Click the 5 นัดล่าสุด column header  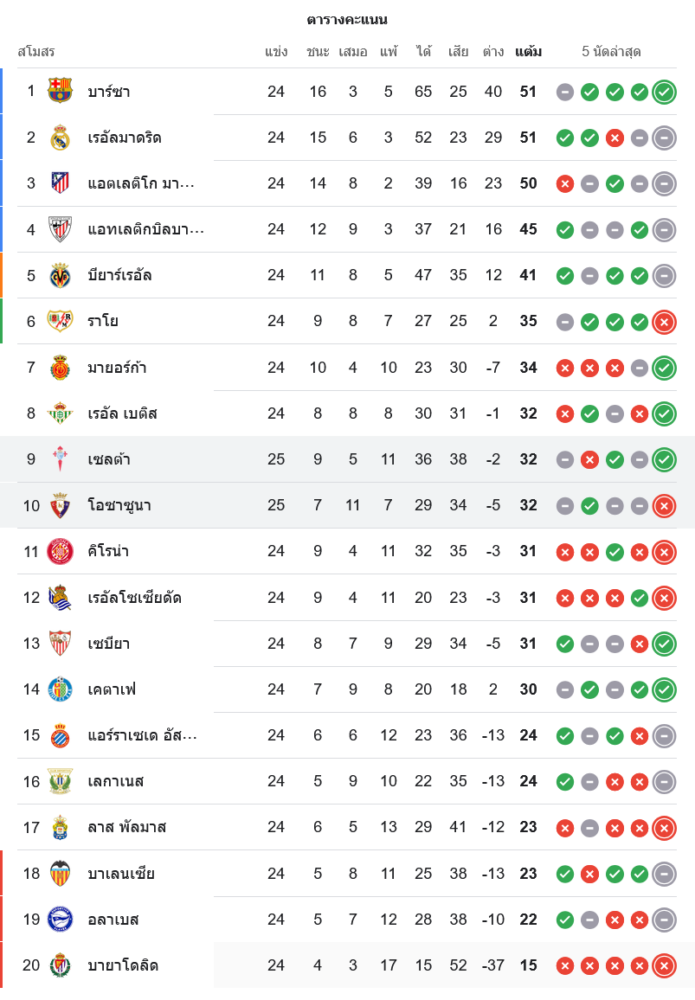point(611,51)
